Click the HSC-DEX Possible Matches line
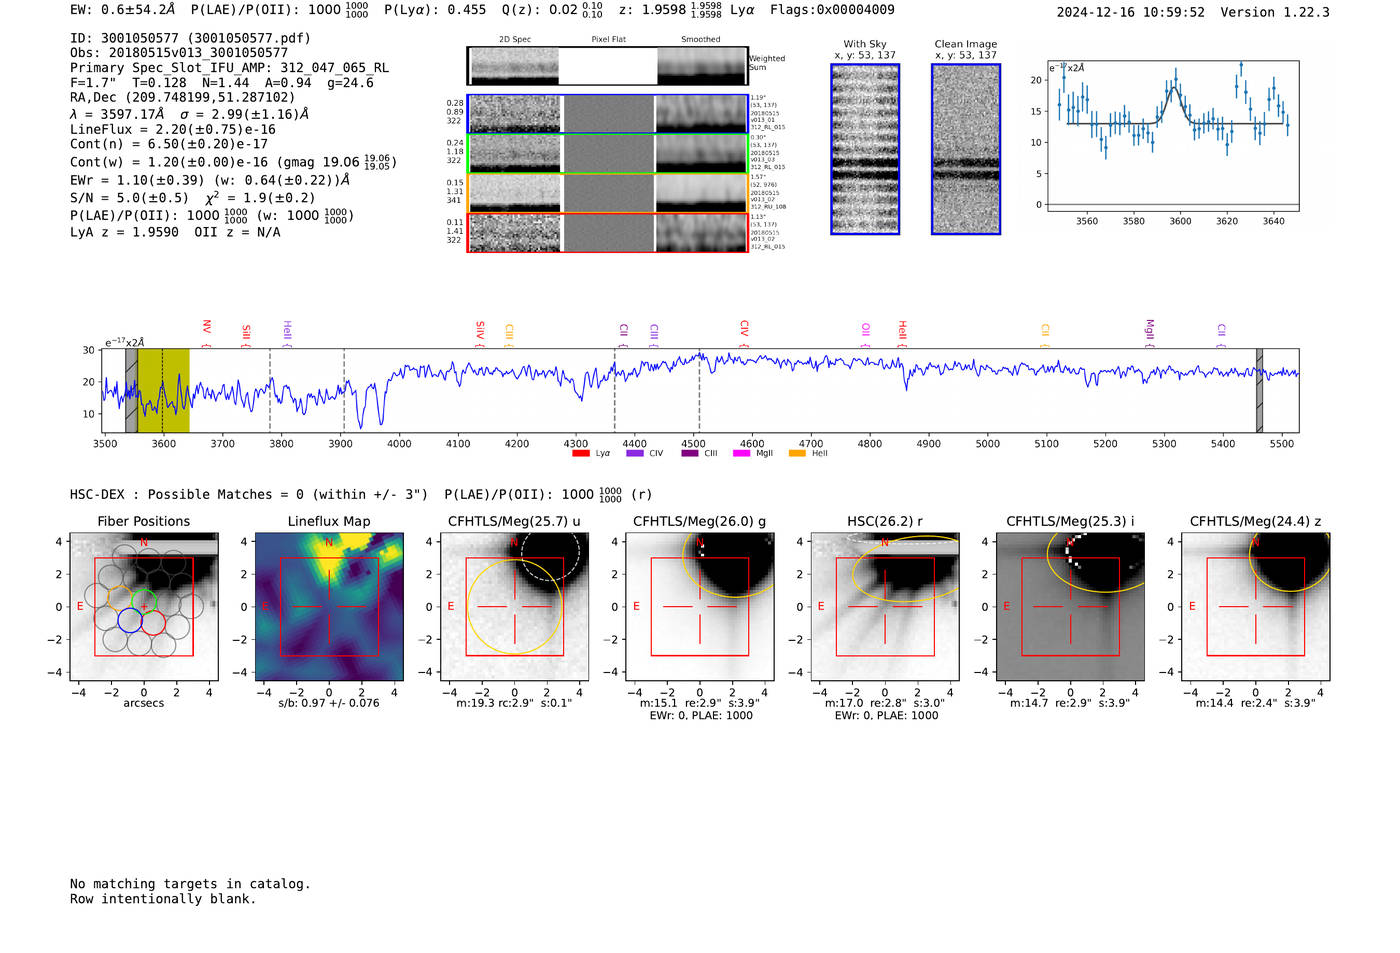Image resolution: width=1400 pixels, height=953 pixels. click(360, 495)
